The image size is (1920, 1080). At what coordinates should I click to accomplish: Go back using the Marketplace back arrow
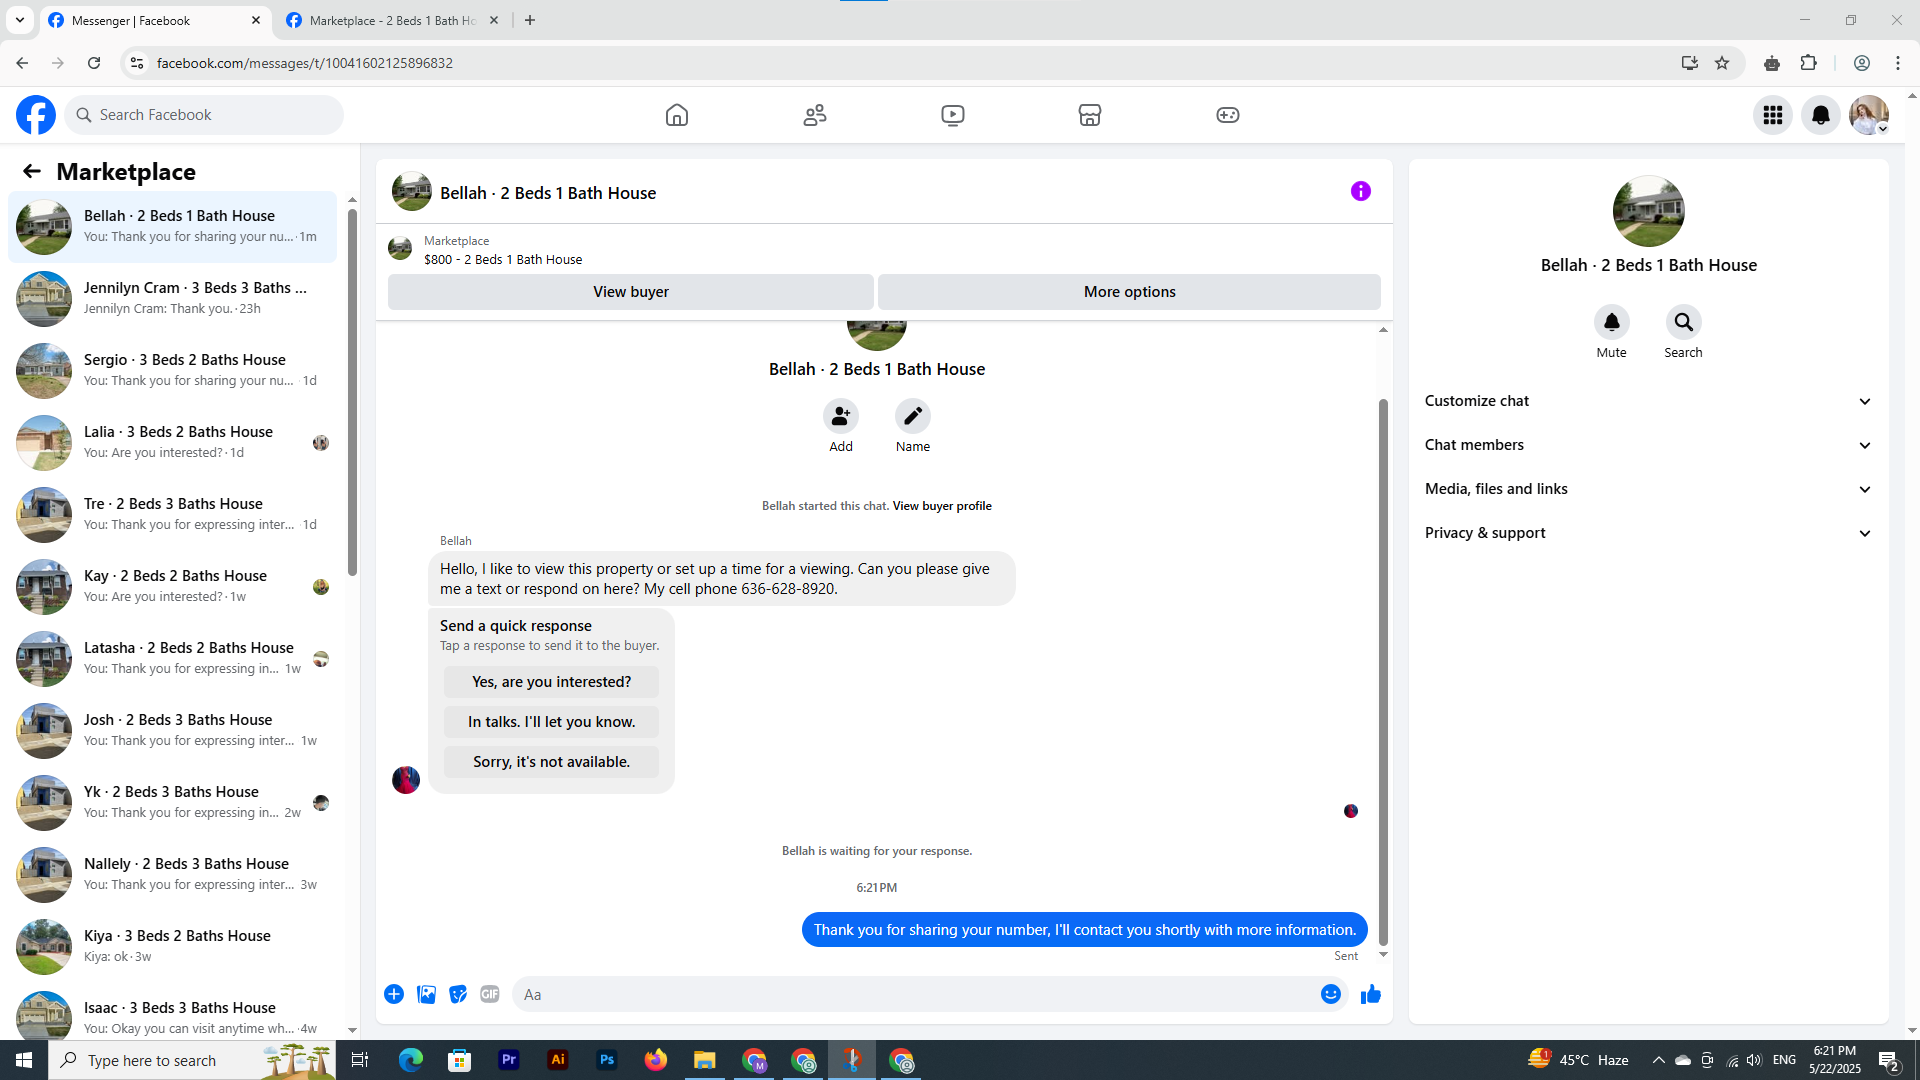(x=32, y=171)
